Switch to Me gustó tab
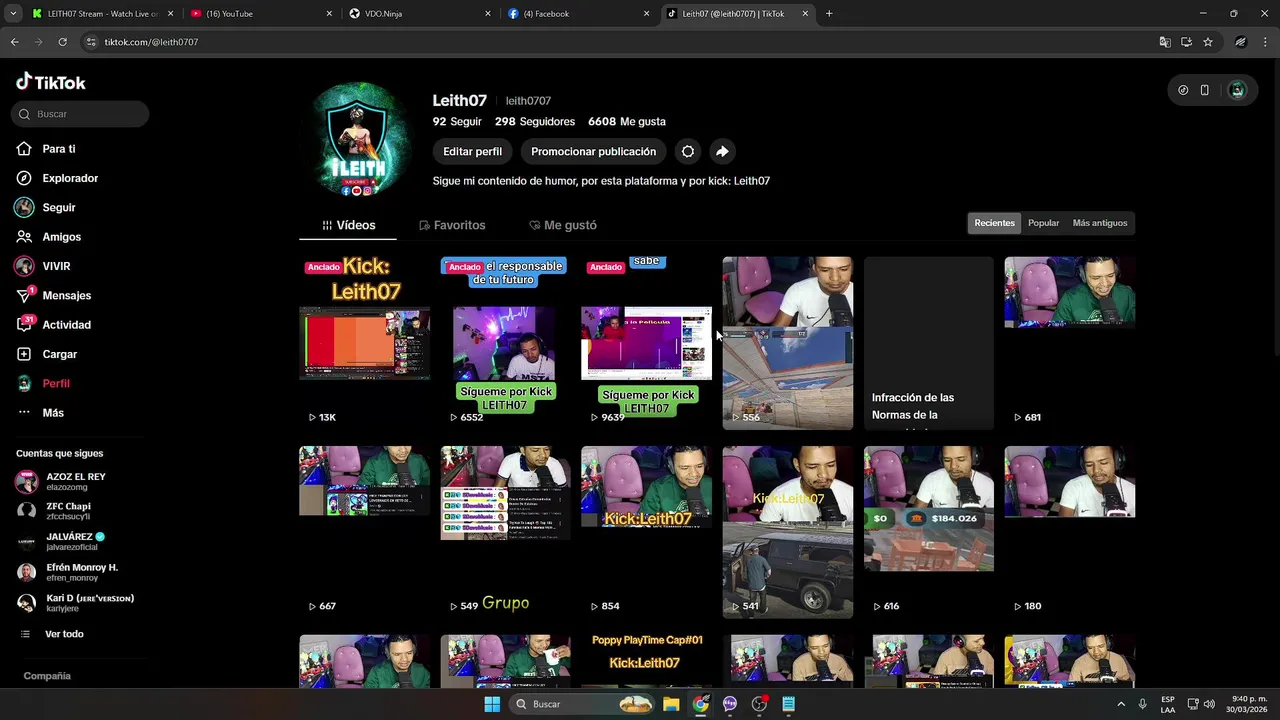 [562, 225]
